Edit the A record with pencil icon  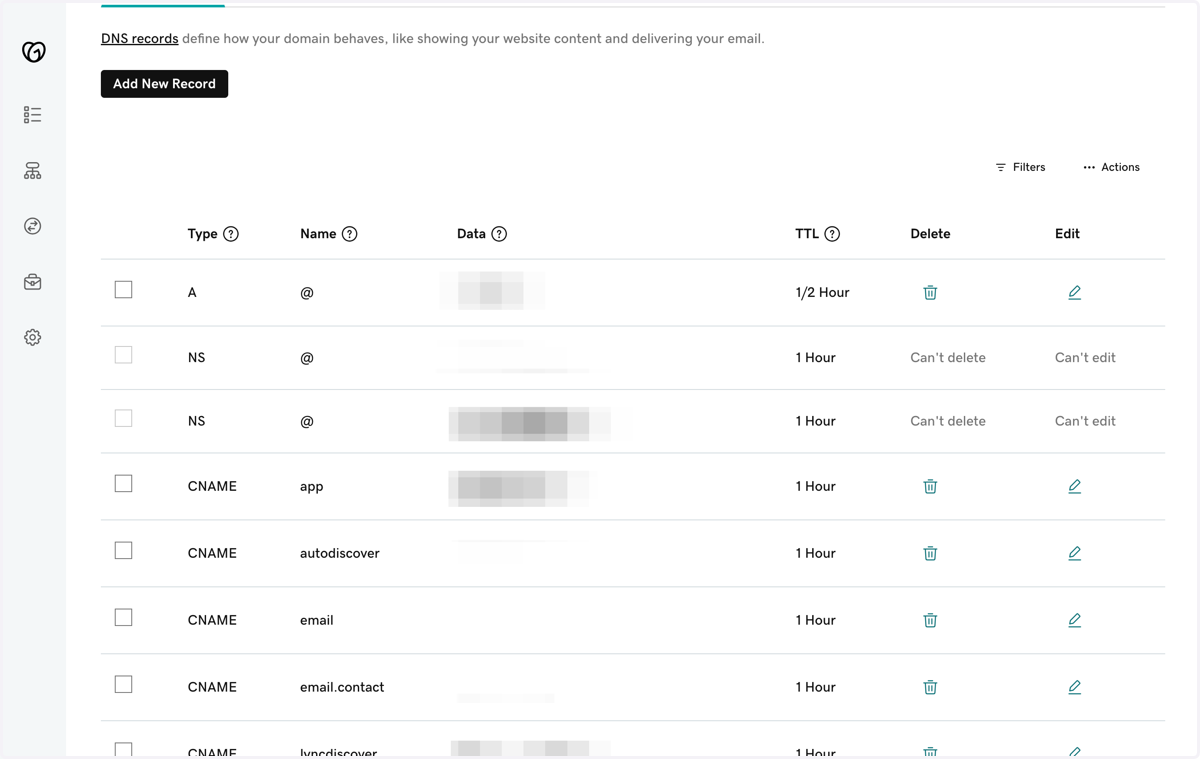pyautogui.click(x=1074, y=292)
